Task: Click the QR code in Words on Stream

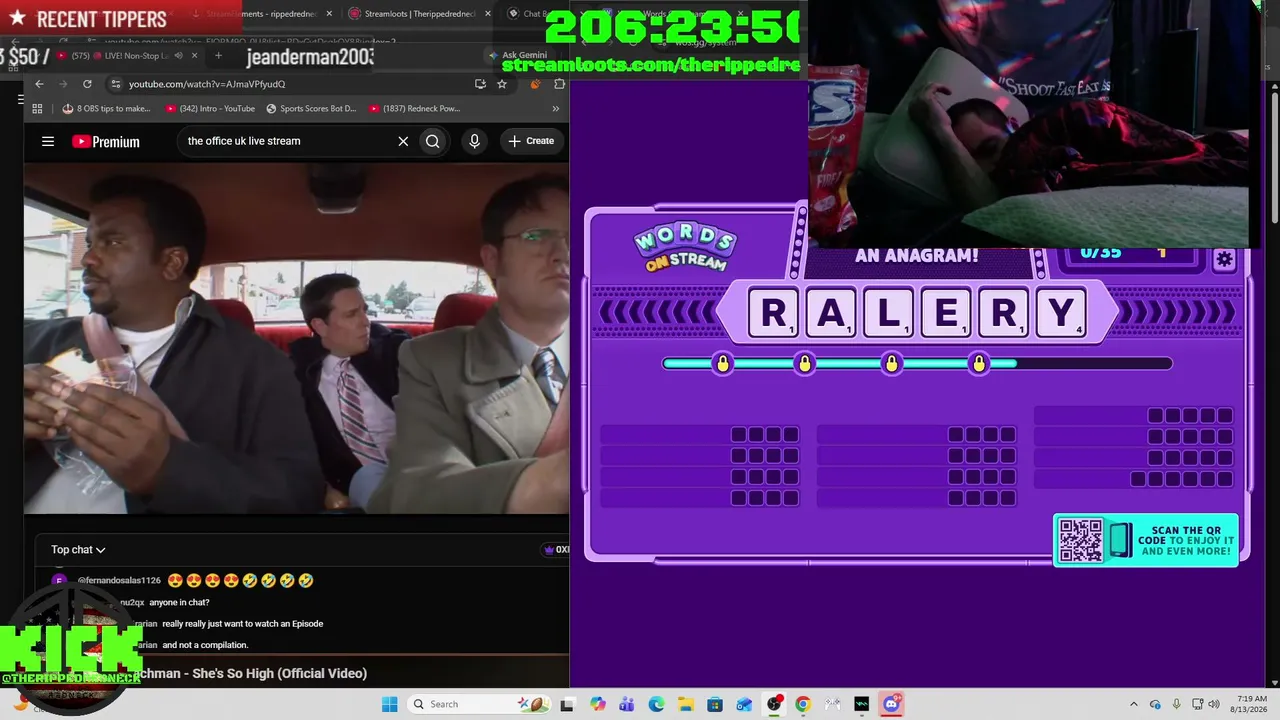Action: [x=1080, y=540]
